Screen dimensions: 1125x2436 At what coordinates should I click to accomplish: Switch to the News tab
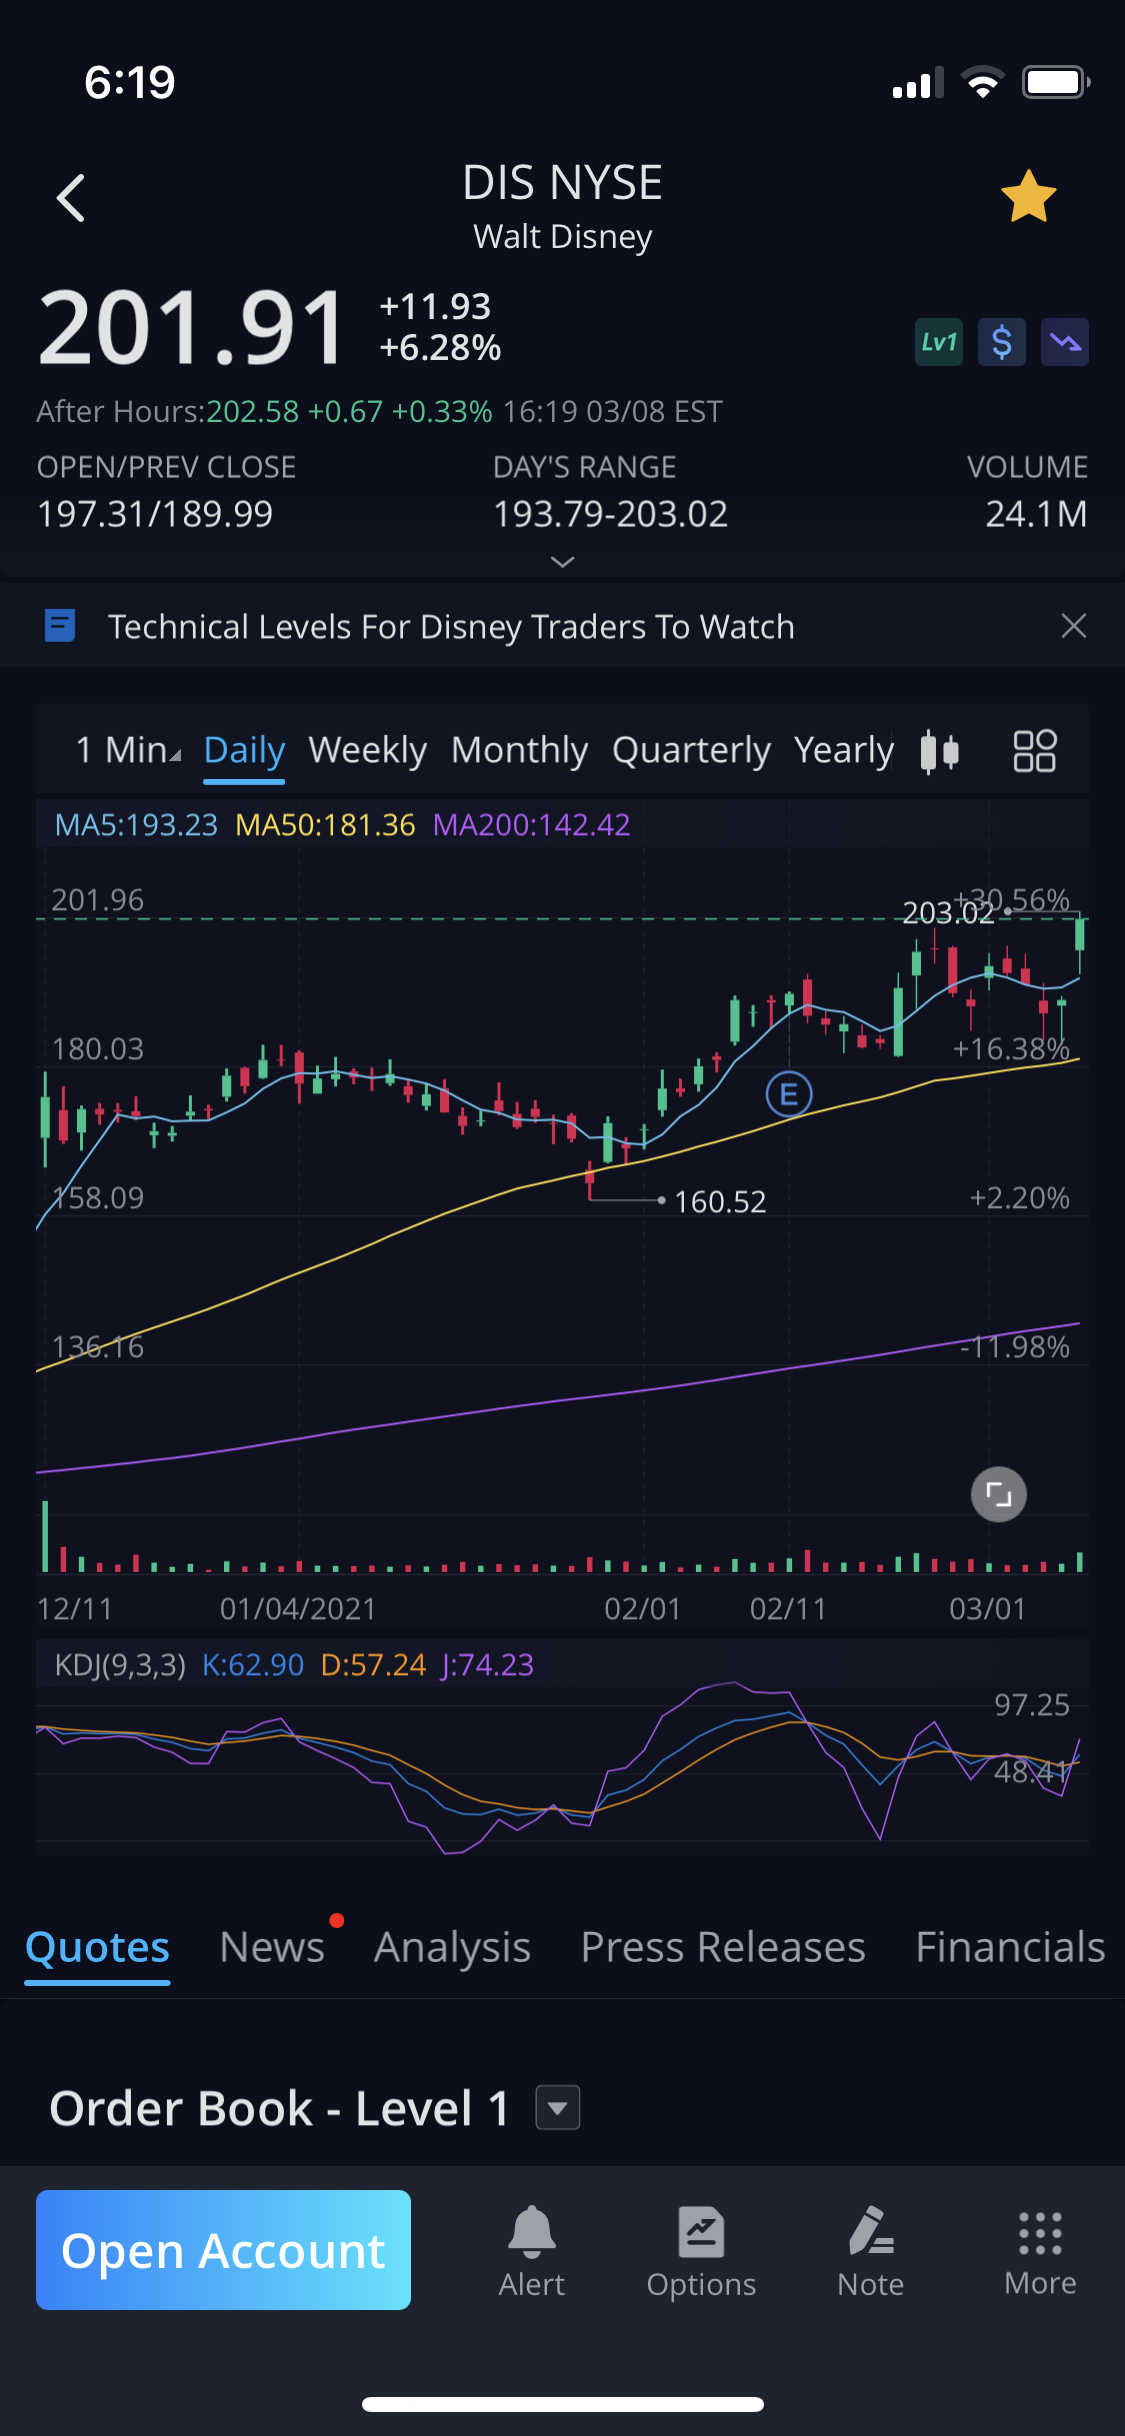click(x=272, y=1947)
